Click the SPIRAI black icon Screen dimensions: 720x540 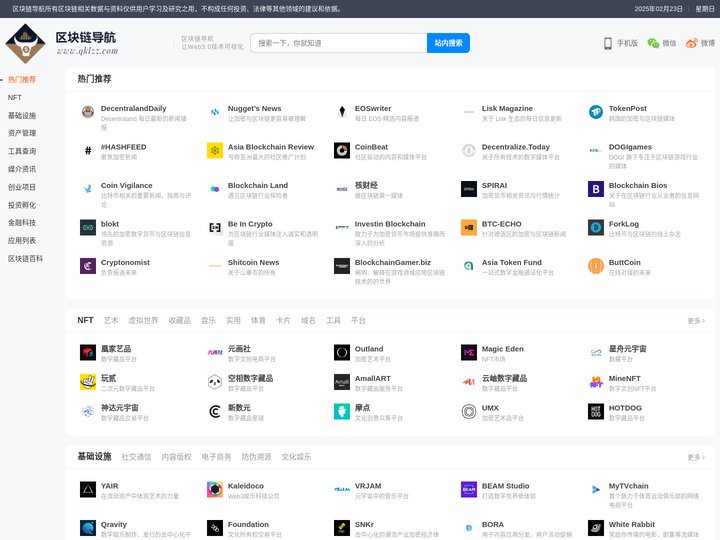[x=469, y=189]
